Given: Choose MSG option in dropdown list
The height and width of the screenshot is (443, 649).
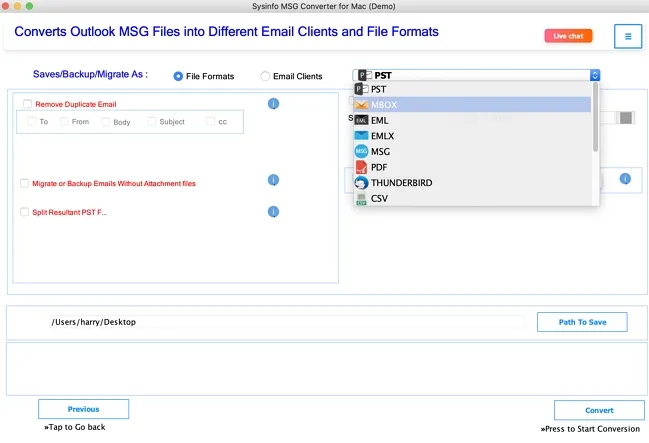Looking at the screenshot, I should pos(472,152).
